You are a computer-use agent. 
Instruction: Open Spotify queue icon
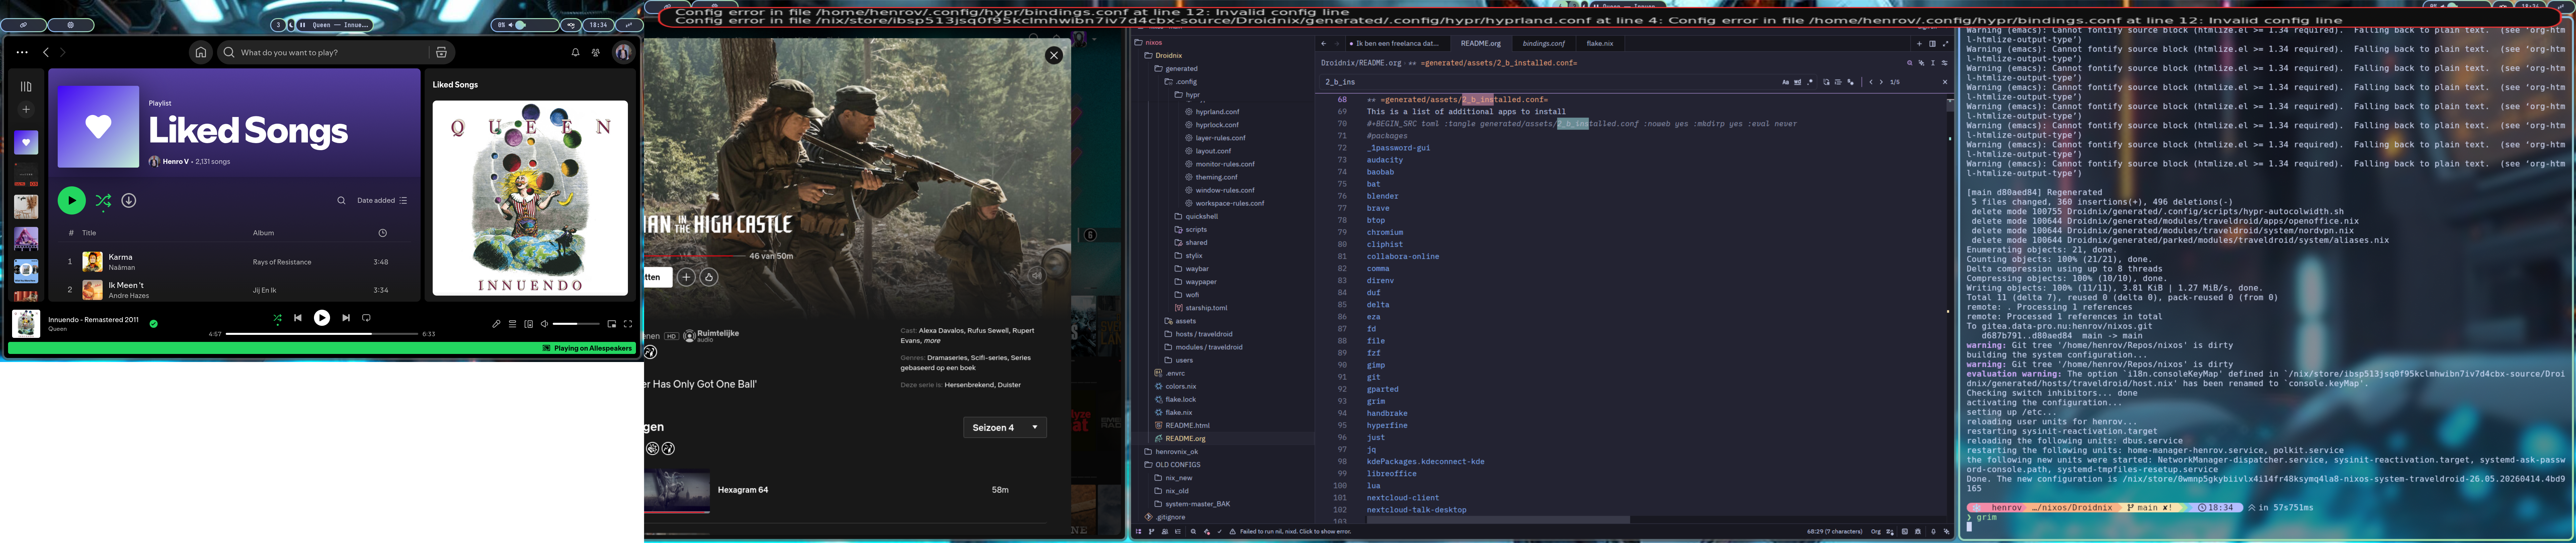(x=512, y=324)
